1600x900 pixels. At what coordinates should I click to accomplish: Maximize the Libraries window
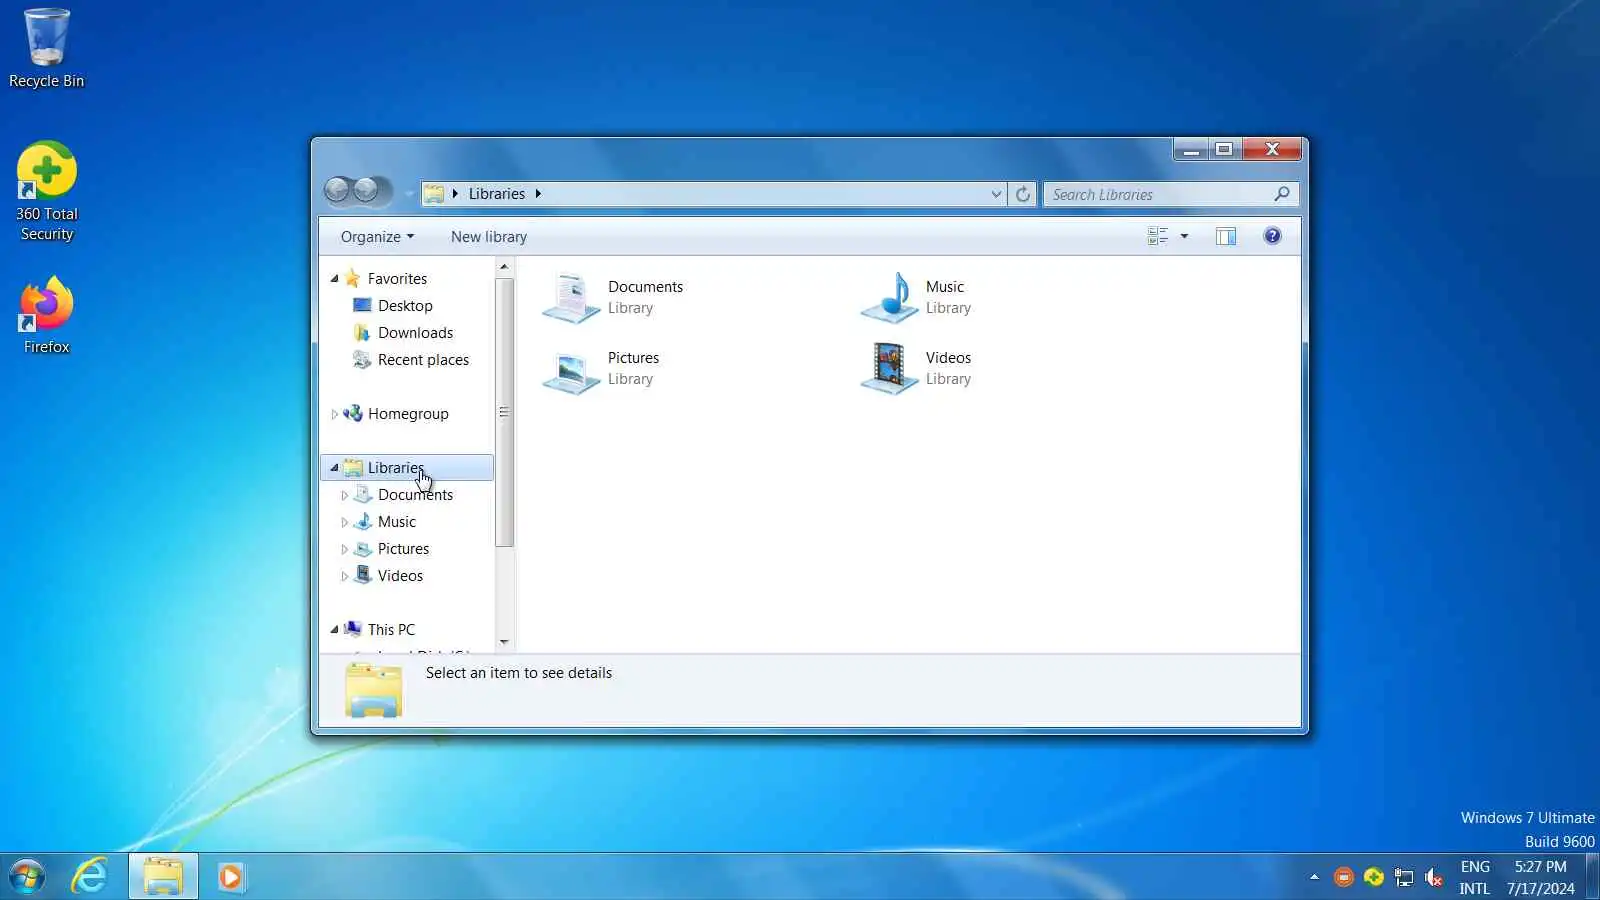[1224, 150]
